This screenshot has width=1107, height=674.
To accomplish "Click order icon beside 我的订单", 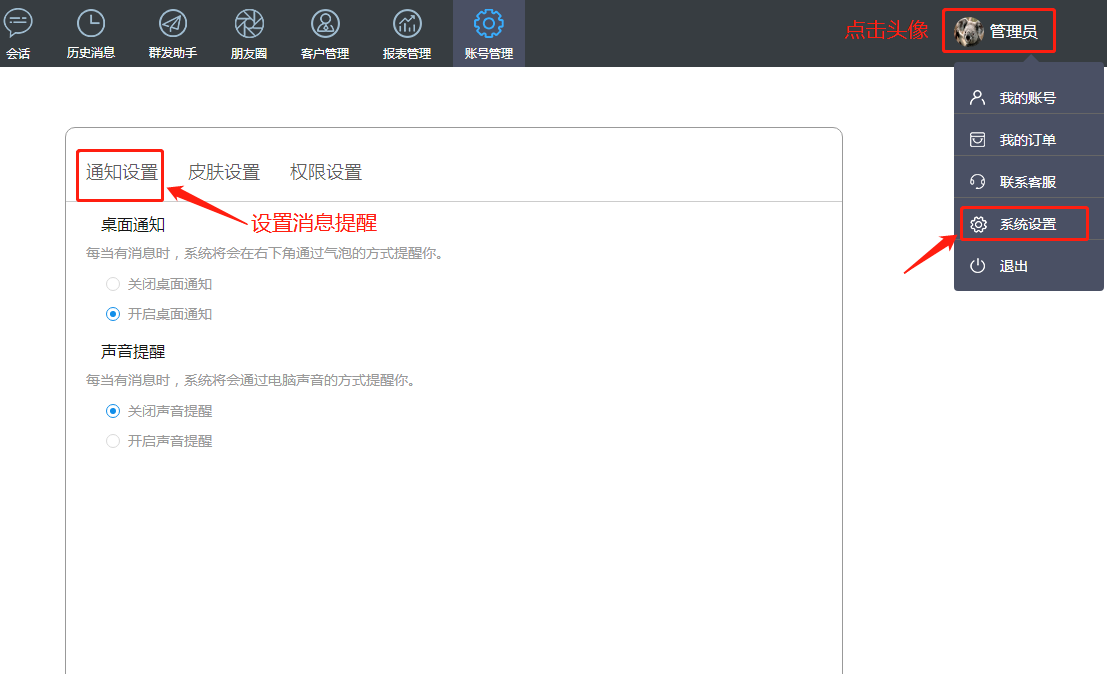I will point(977,140).
